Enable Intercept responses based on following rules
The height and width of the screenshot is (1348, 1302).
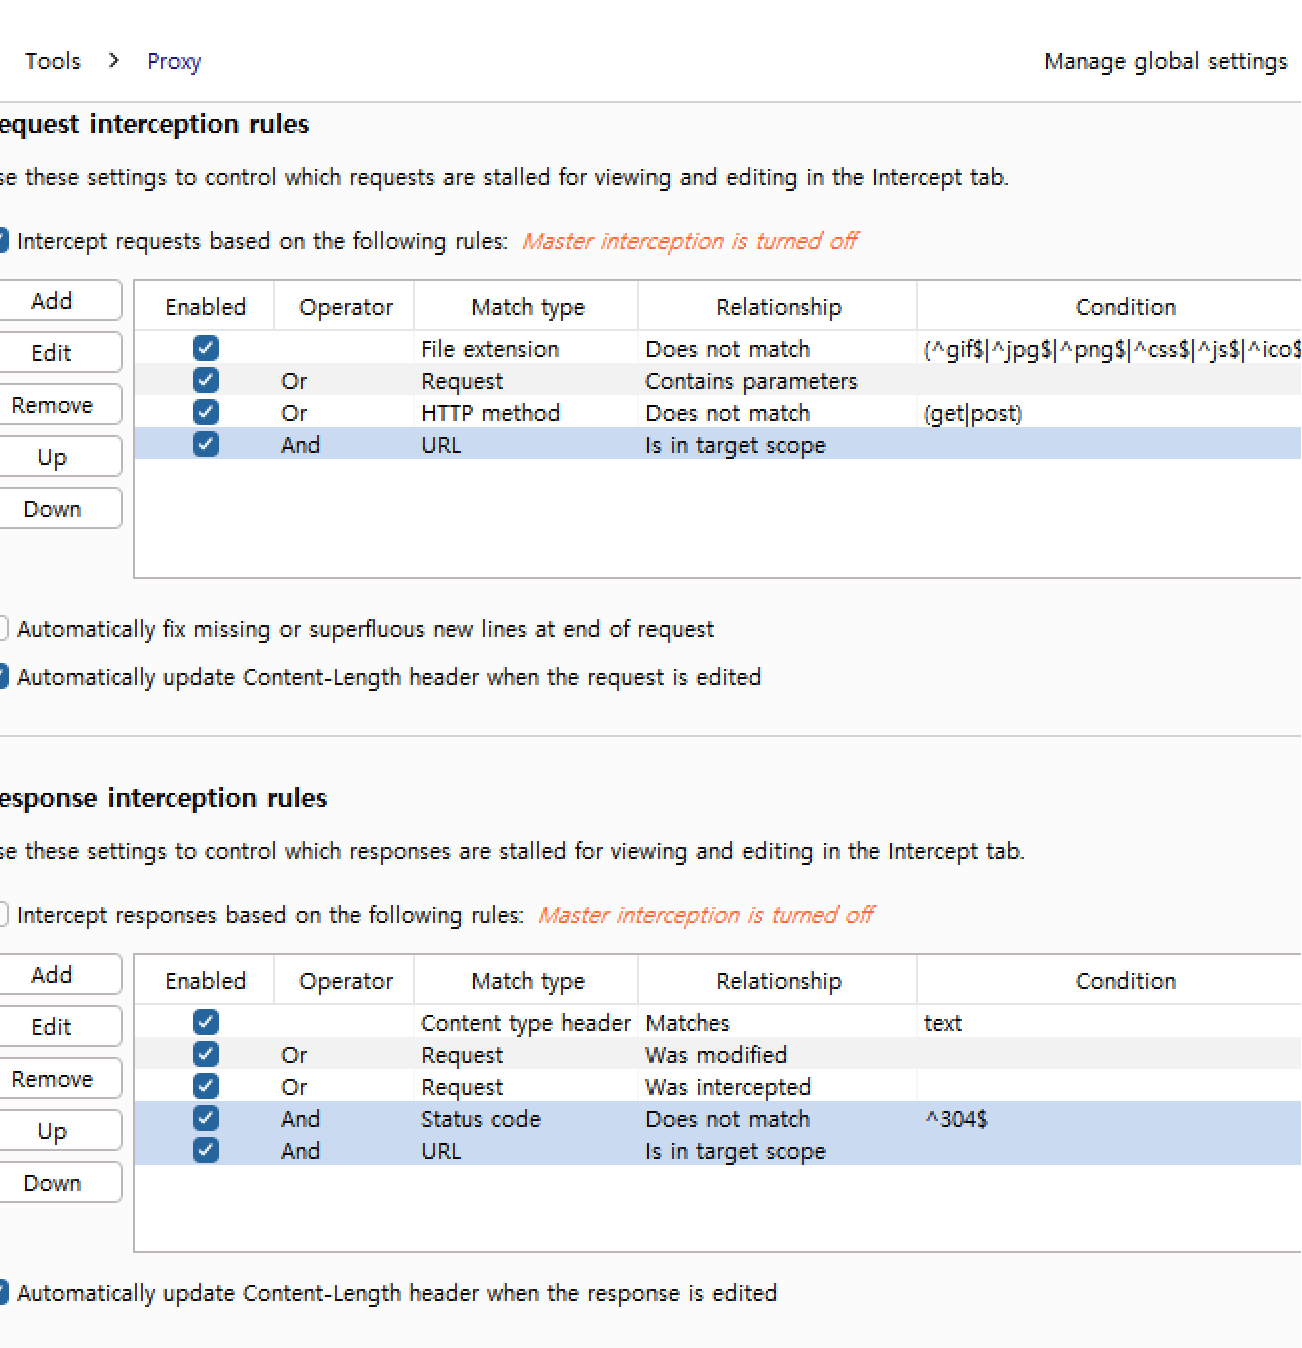click(3, 915)
